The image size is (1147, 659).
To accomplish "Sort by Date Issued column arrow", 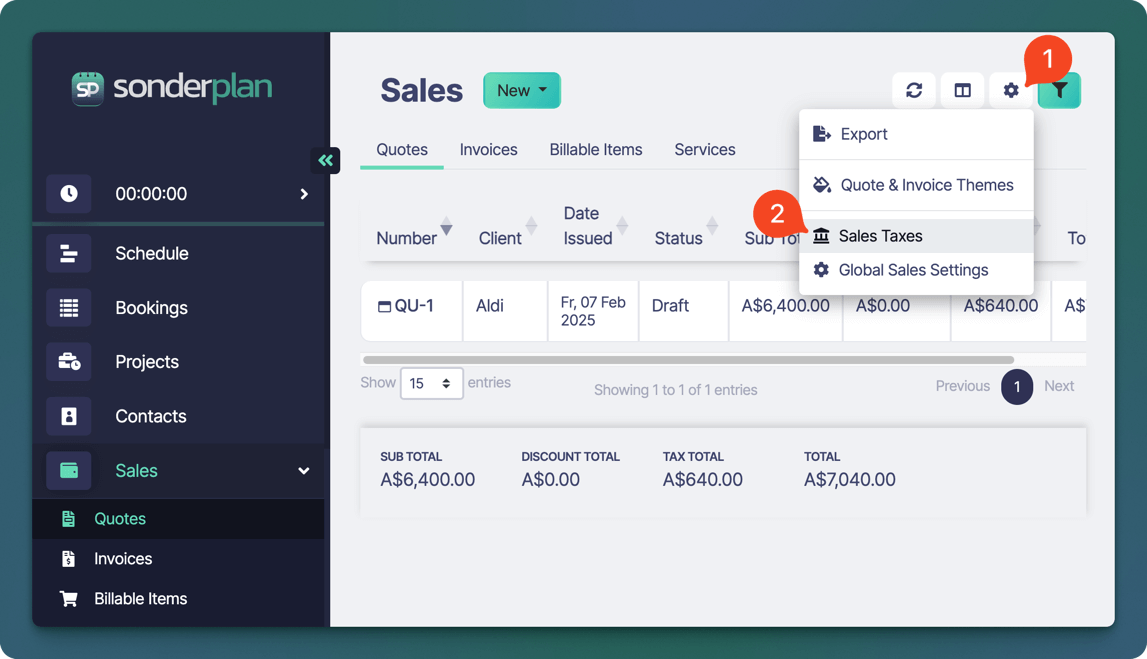I will tap(623, 226).
